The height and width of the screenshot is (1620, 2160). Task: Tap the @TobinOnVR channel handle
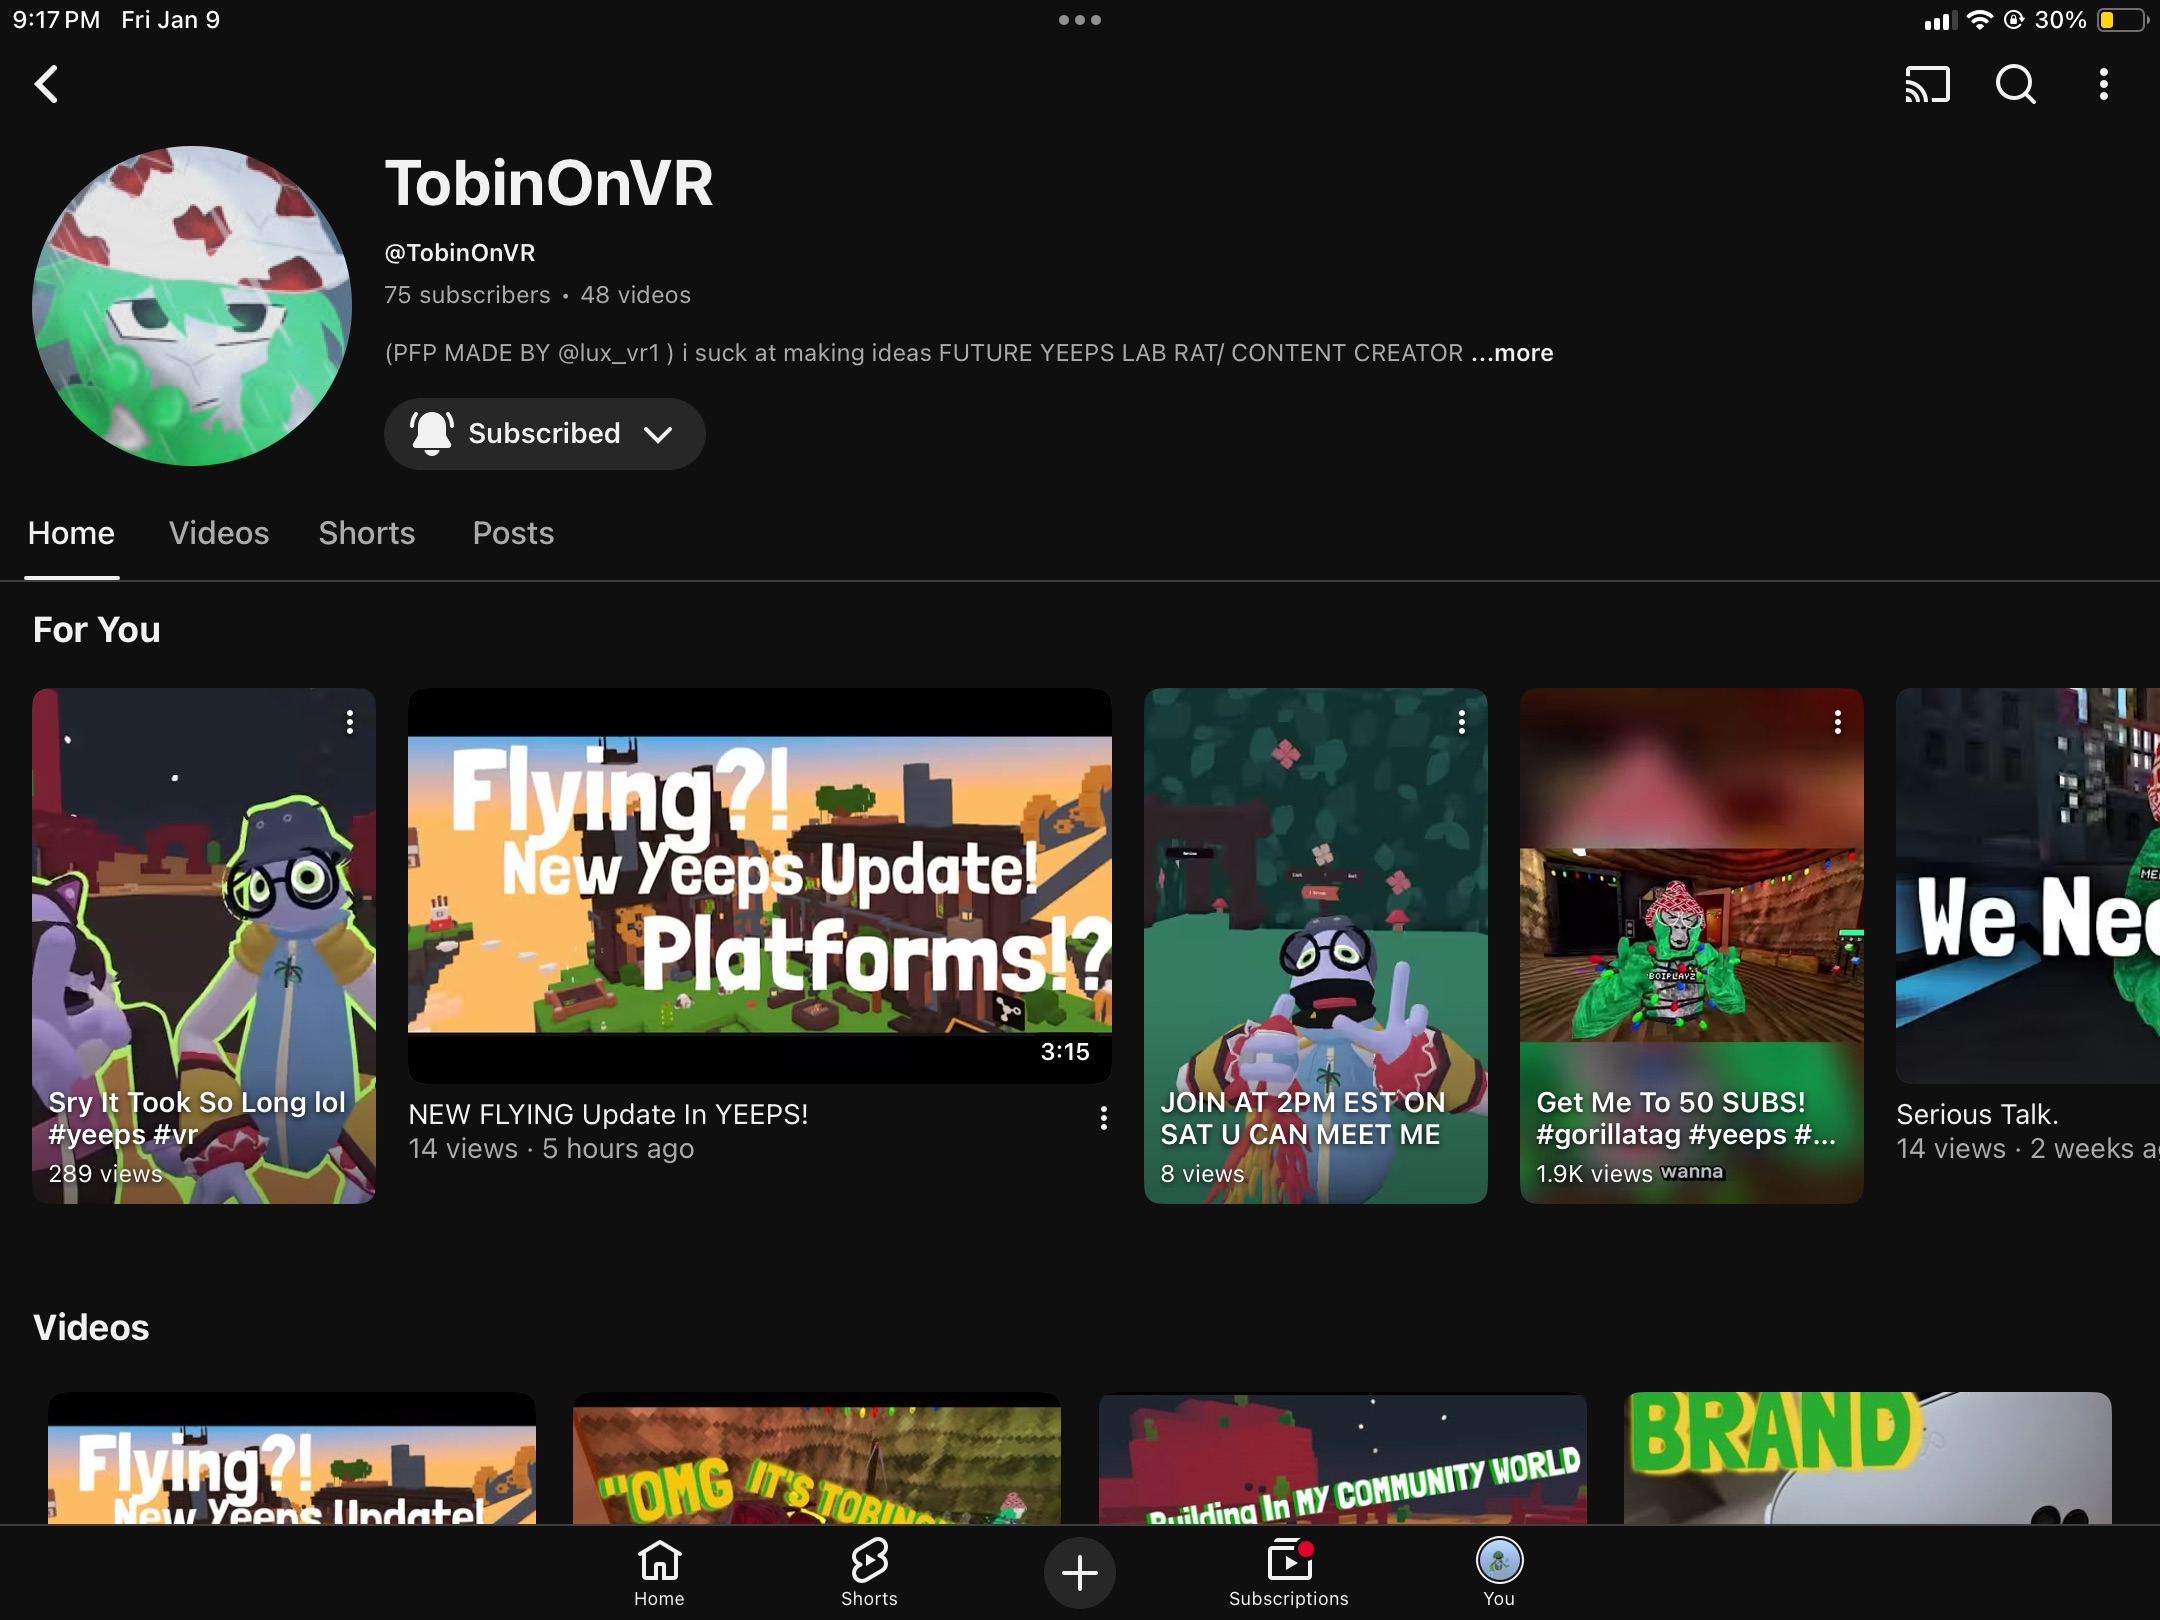[460, 253]
